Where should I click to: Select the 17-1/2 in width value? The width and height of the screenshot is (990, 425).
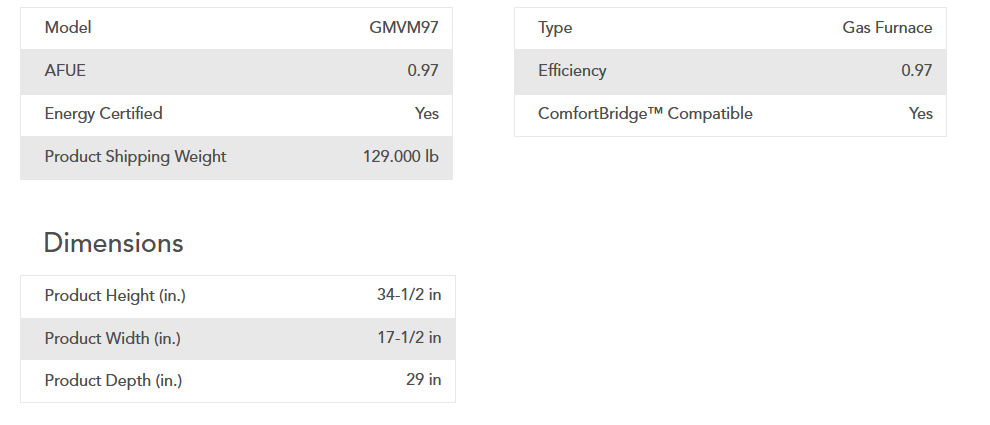[409, 339]
